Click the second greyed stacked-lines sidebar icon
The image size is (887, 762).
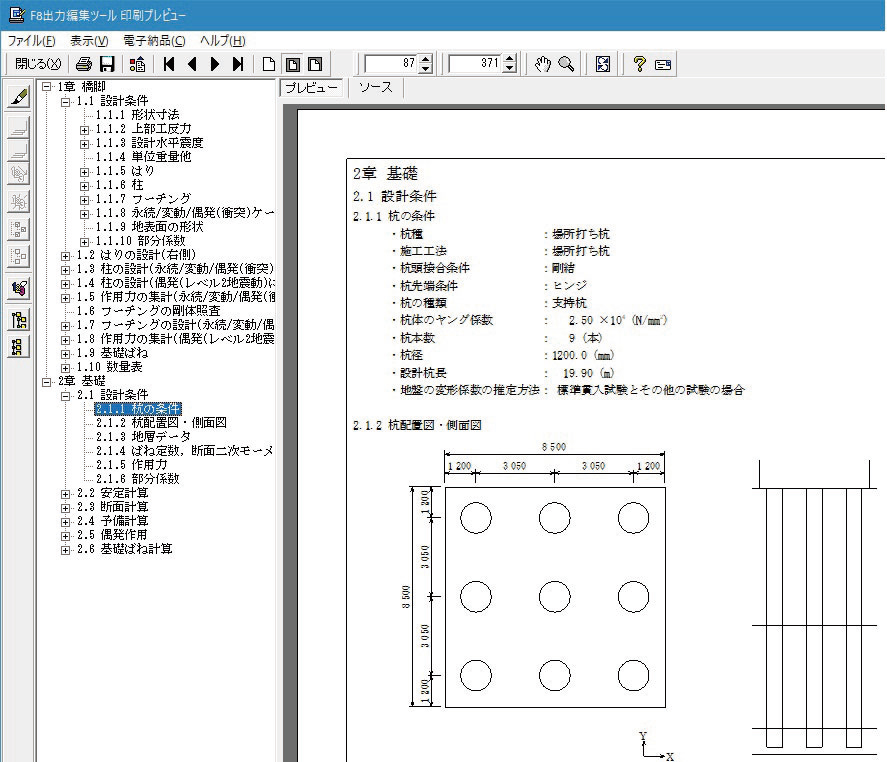pos(19,150)
